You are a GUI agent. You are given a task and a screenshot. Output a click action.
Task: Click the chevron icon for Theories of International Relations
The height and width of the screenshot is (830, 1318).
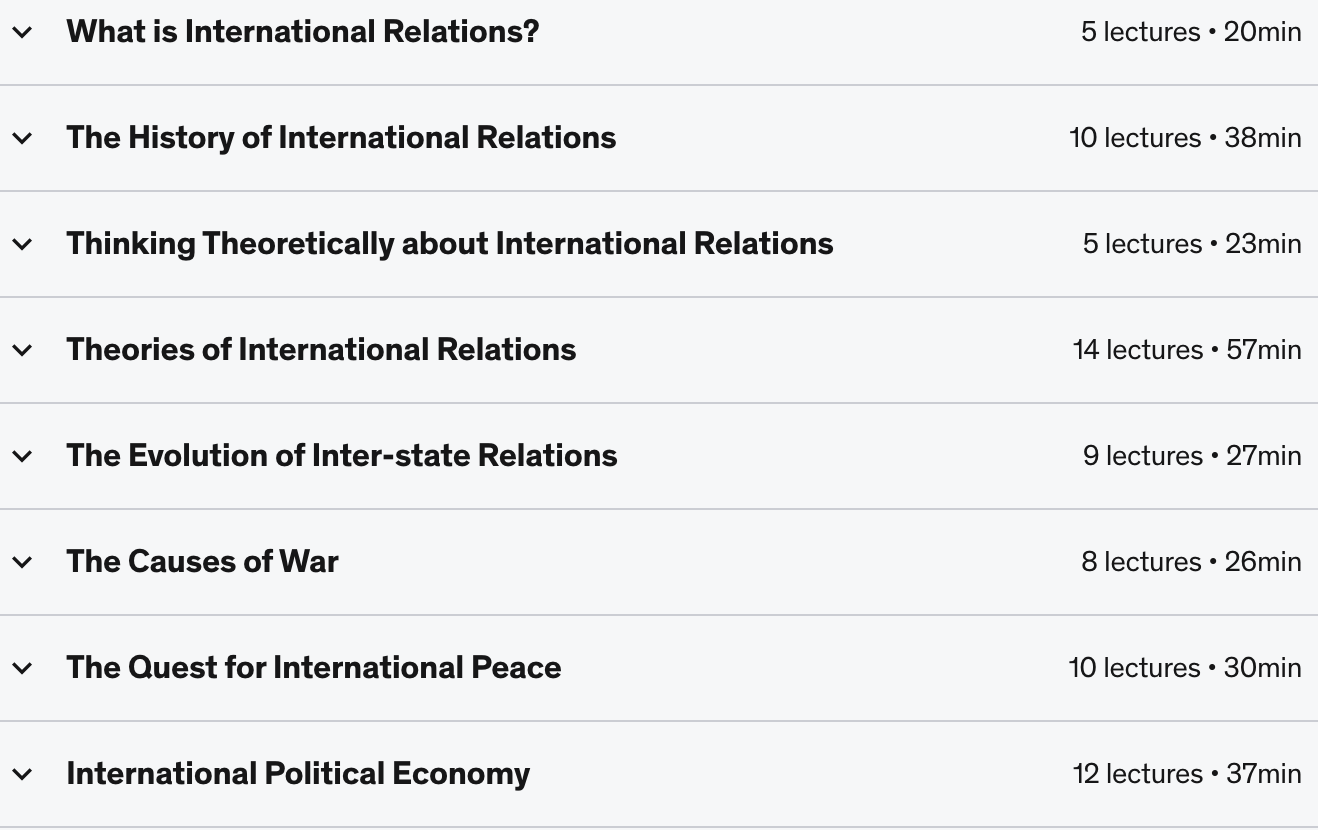22,350
